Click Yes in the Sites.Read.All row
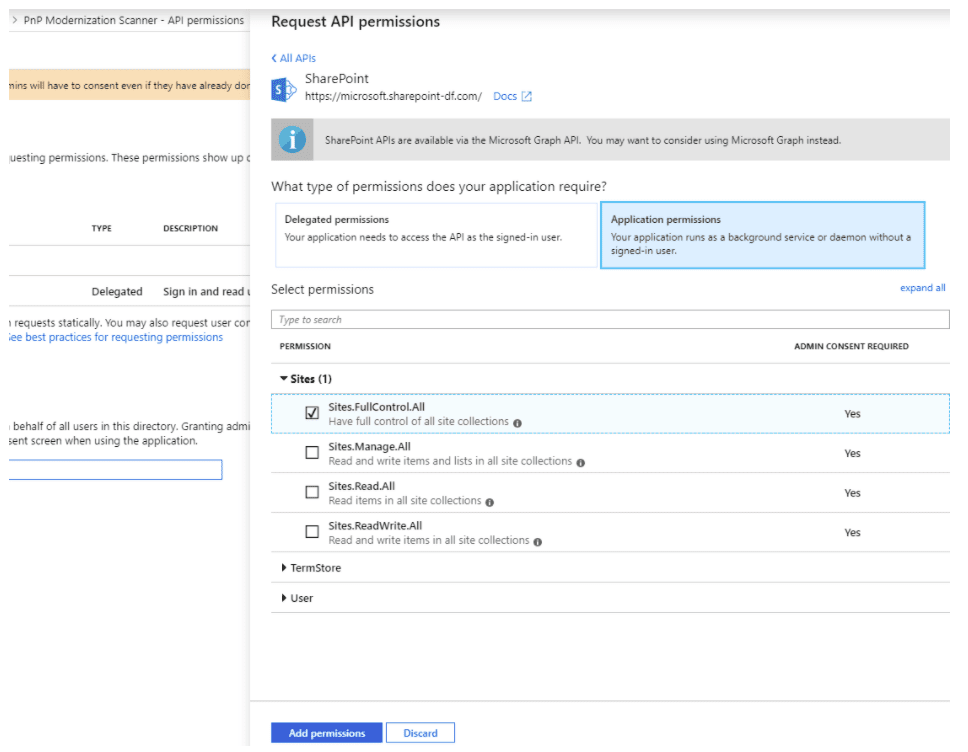Screen dimensions: 968x752 click(853, 493)
